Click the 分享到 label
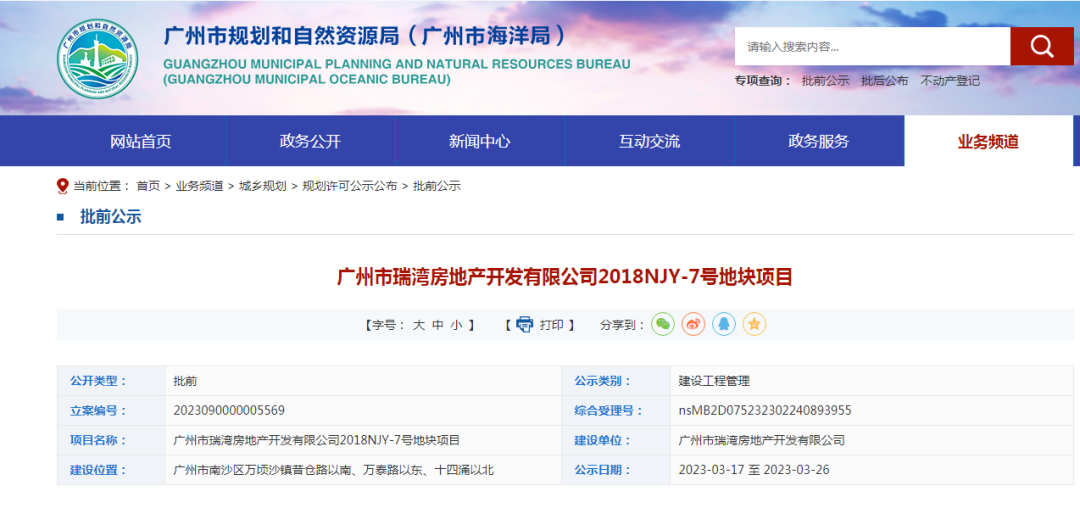The height and width of the screenshot is (508, 1080). click(x=623, y=325)
